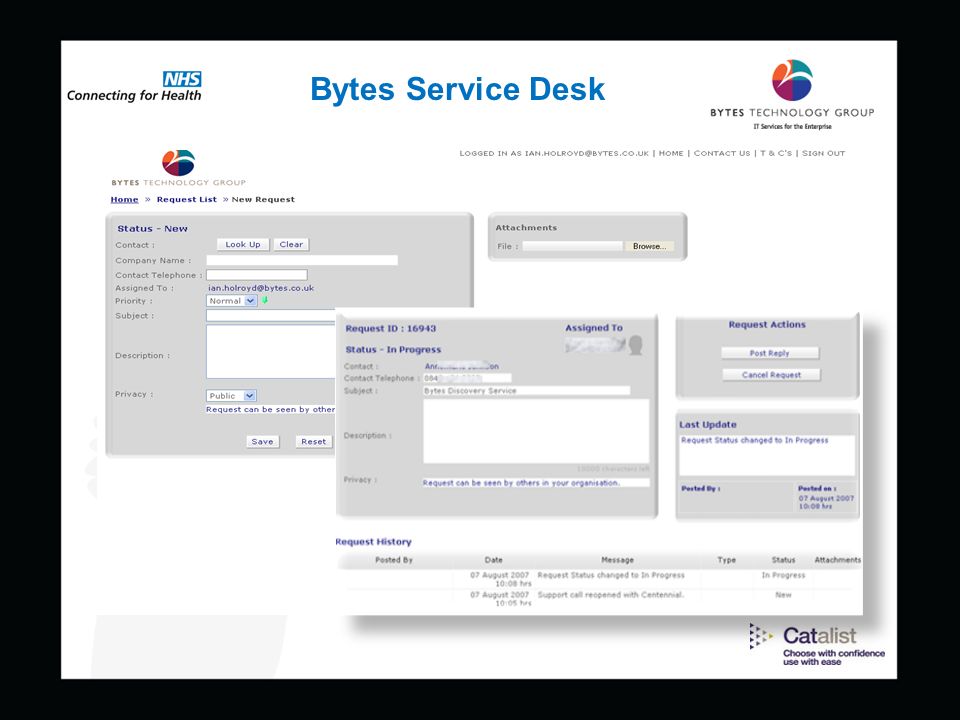
Task: Click the Description box in request 16943
Action: pos(536,432)
